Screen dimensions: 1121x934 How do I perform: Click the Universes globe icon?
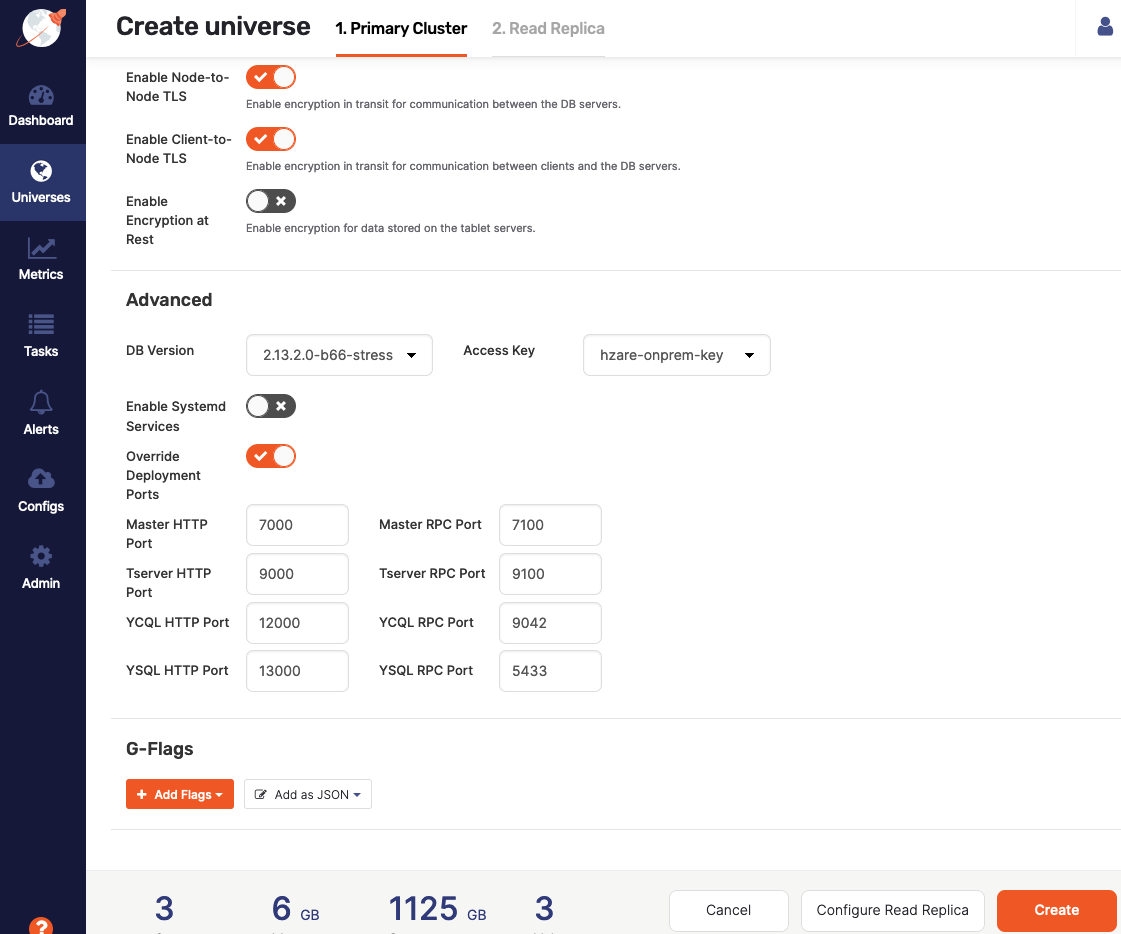point(41,171)
